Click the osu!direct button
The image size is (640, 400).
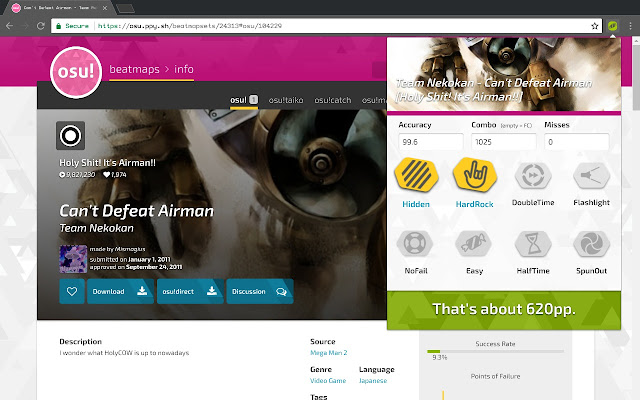(x=190, y=291)
